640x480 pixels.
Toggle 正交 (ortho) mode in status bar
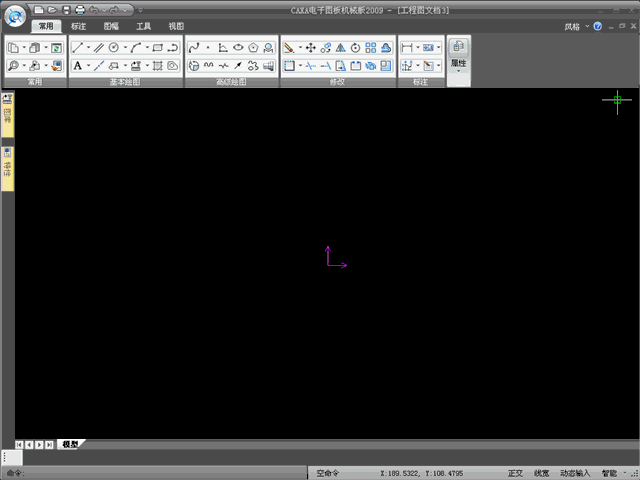point(515,473)
